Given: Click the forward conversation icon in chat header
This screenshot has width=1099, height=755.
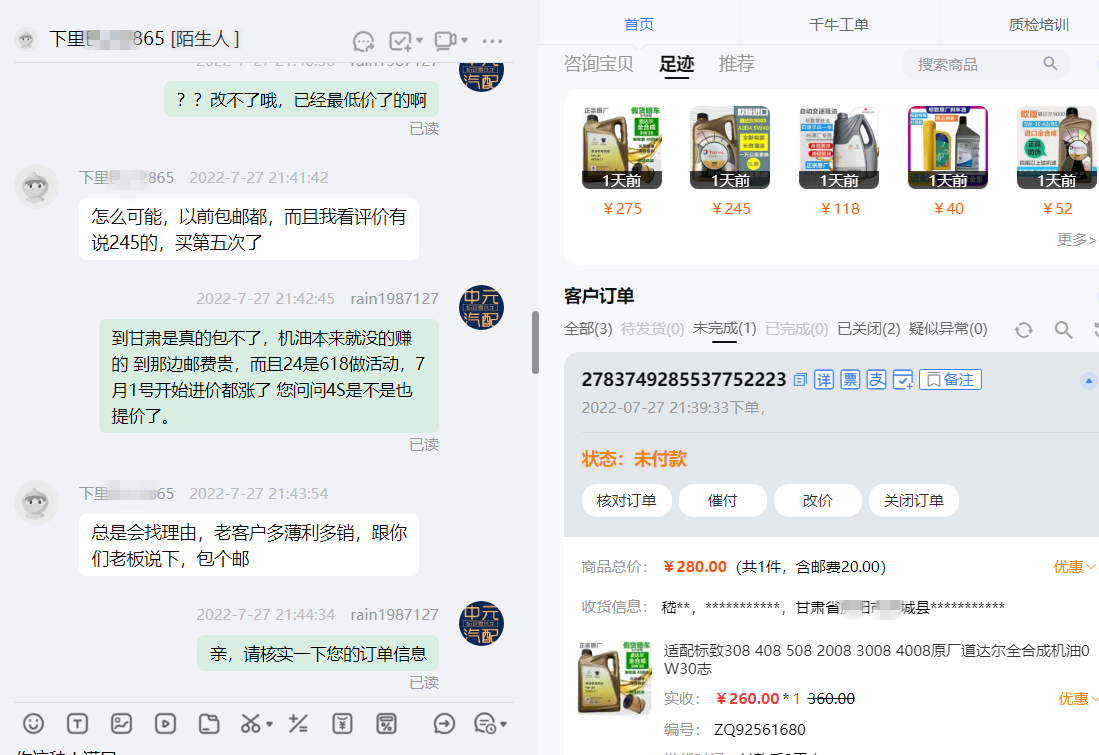Looking at the screenshot, I should 363,41.
